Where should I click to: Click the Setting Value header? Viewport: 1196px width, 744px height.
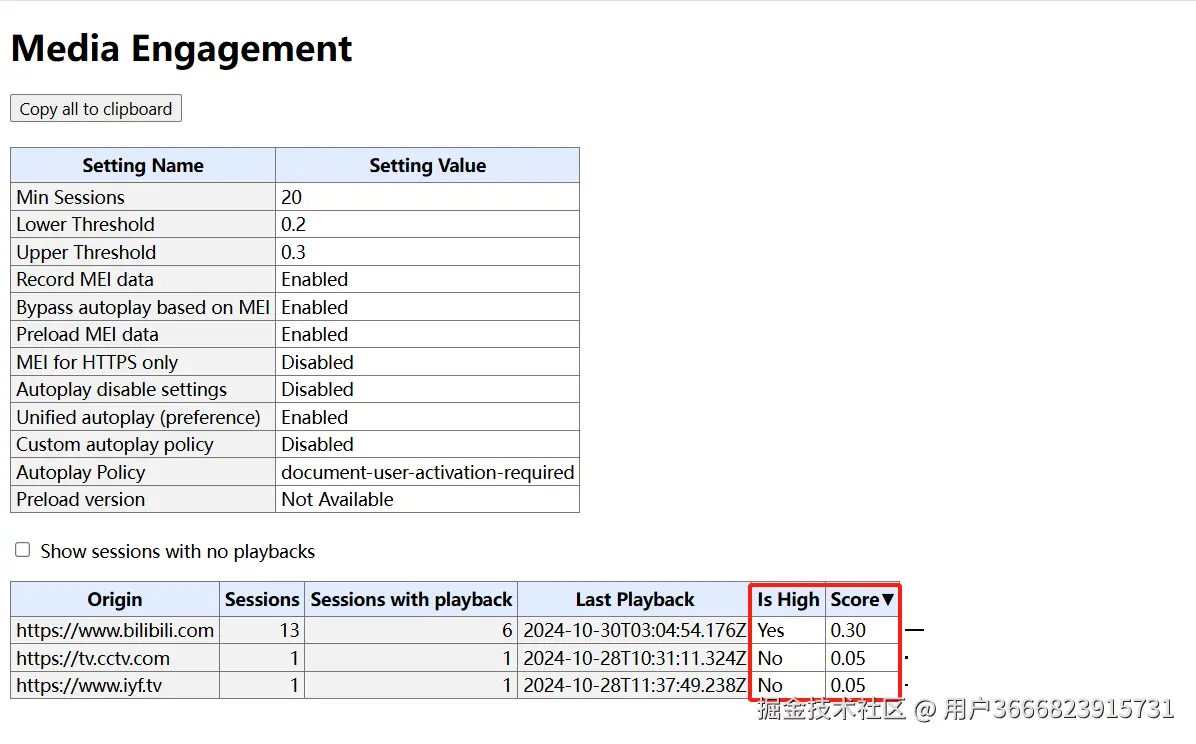(x=427, y=166)
